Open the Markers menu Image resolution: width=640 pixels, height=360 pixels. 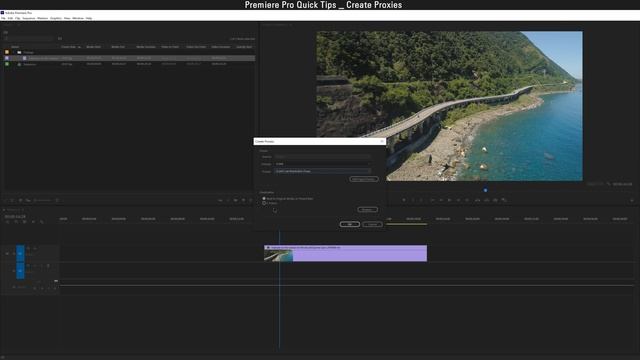42,18
